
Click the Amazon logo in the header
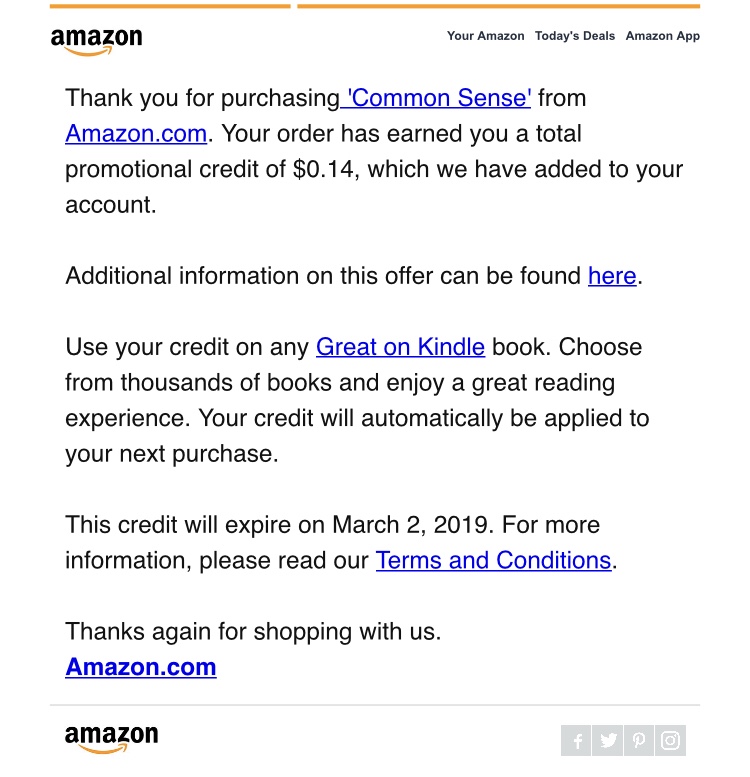tap(96, 40)
